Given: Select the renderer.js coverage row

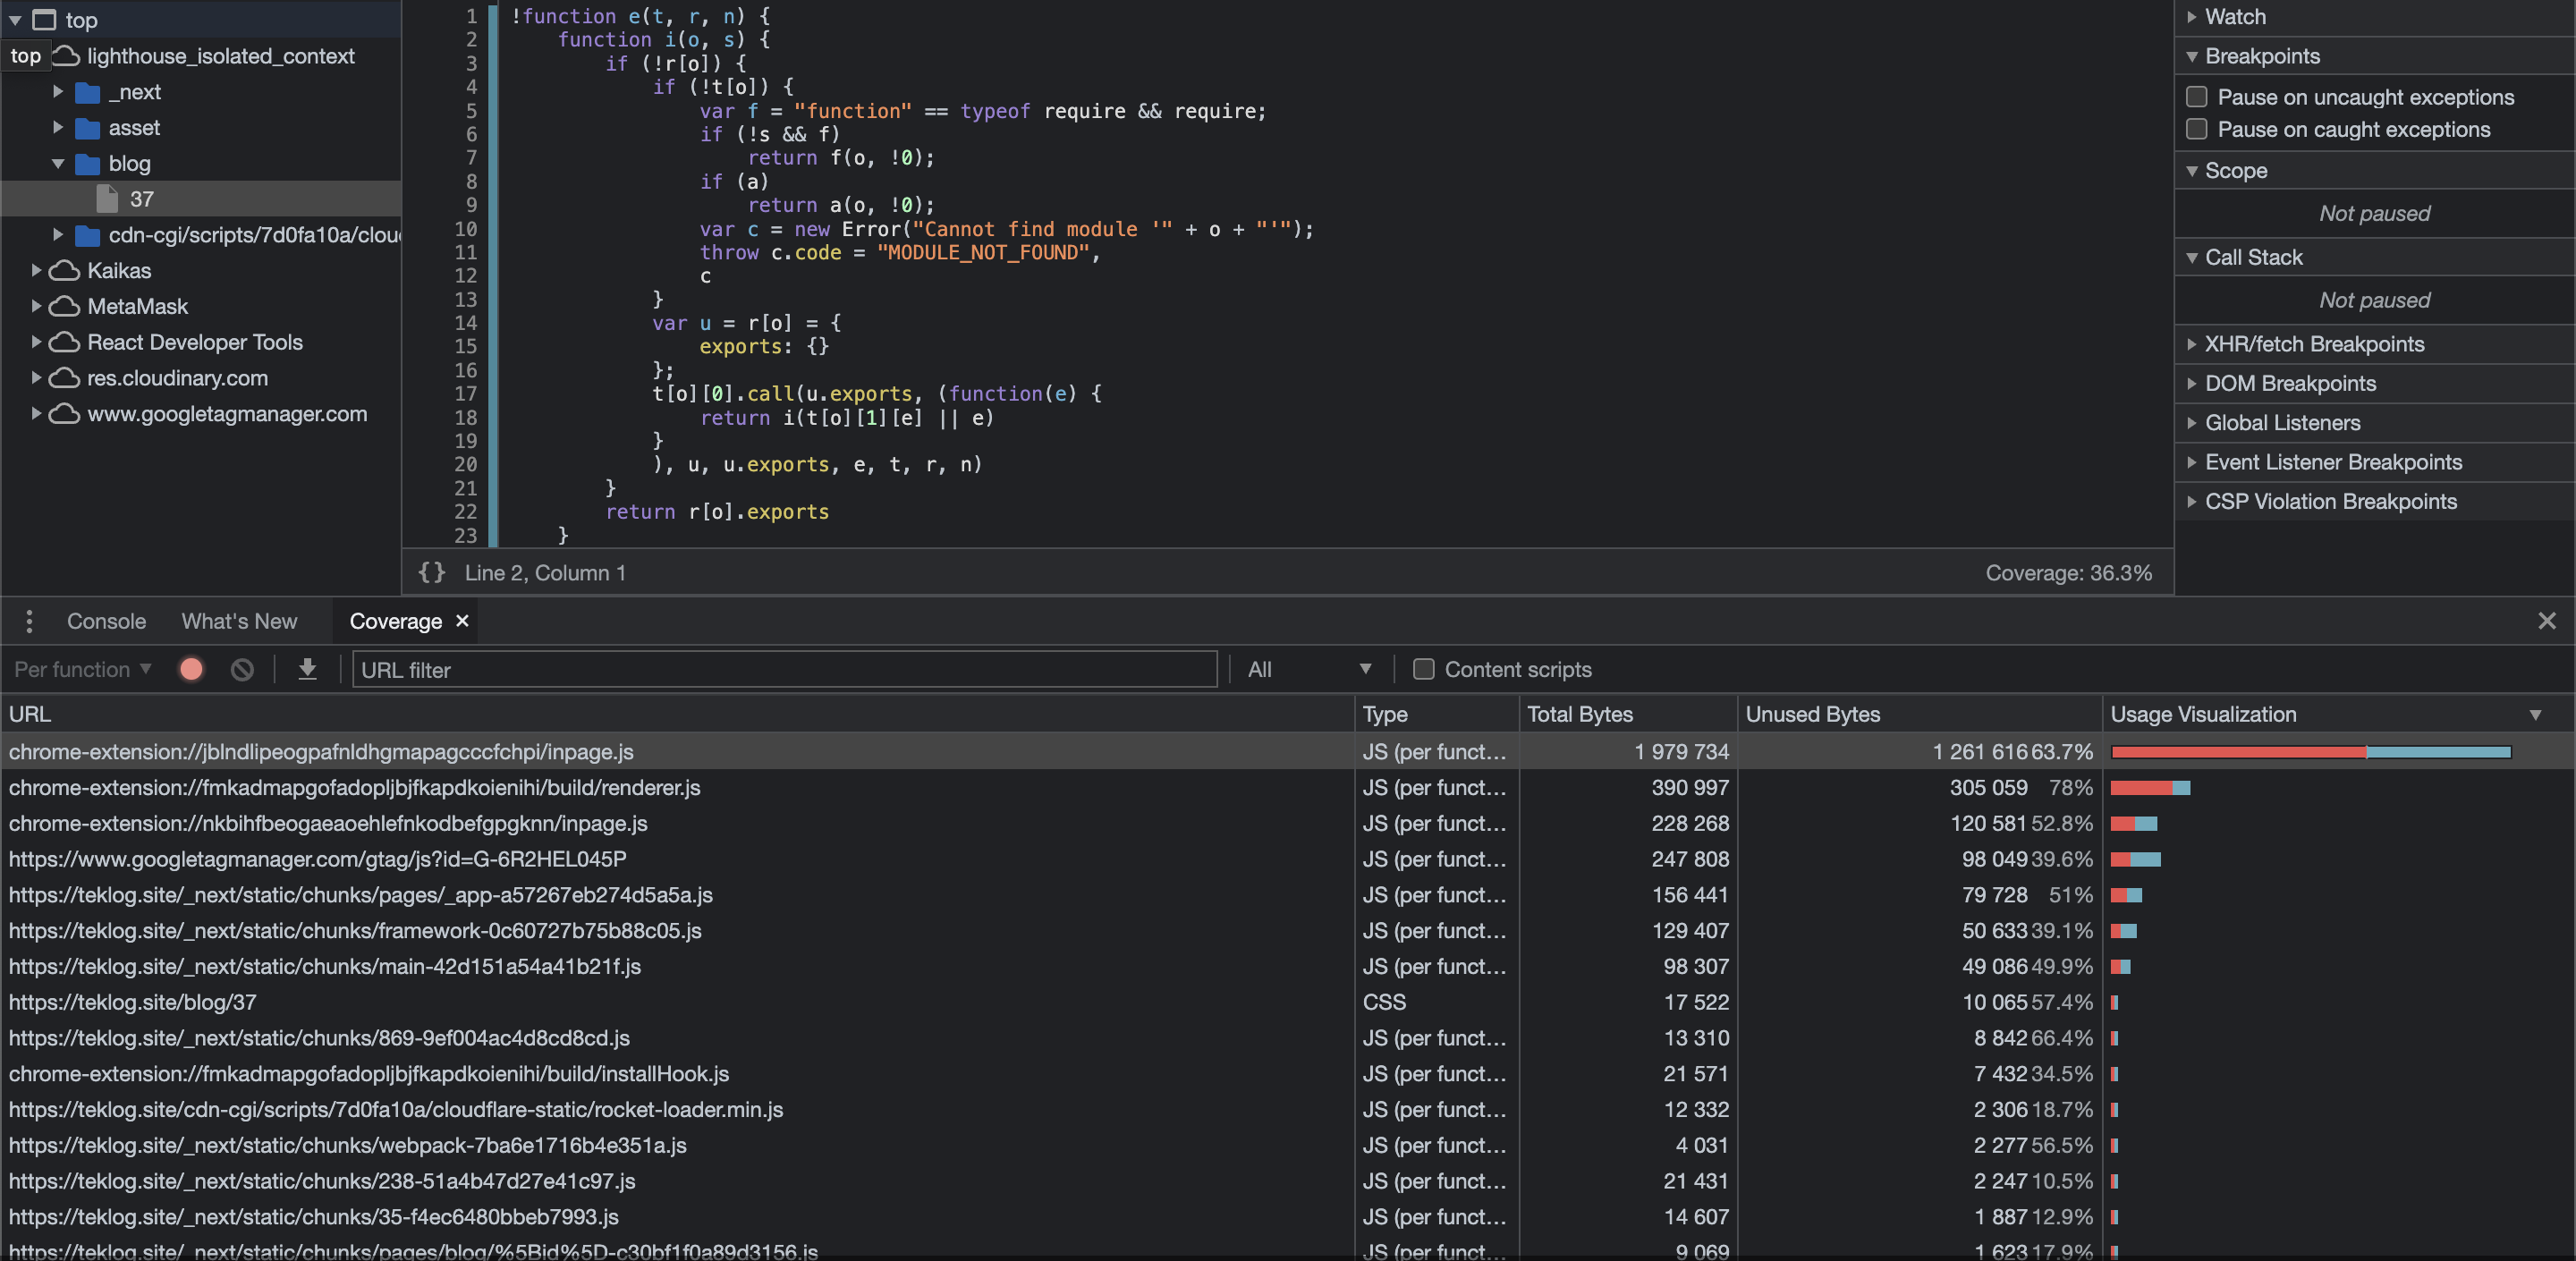Looking at the screenshot, I should point(1288,788).
